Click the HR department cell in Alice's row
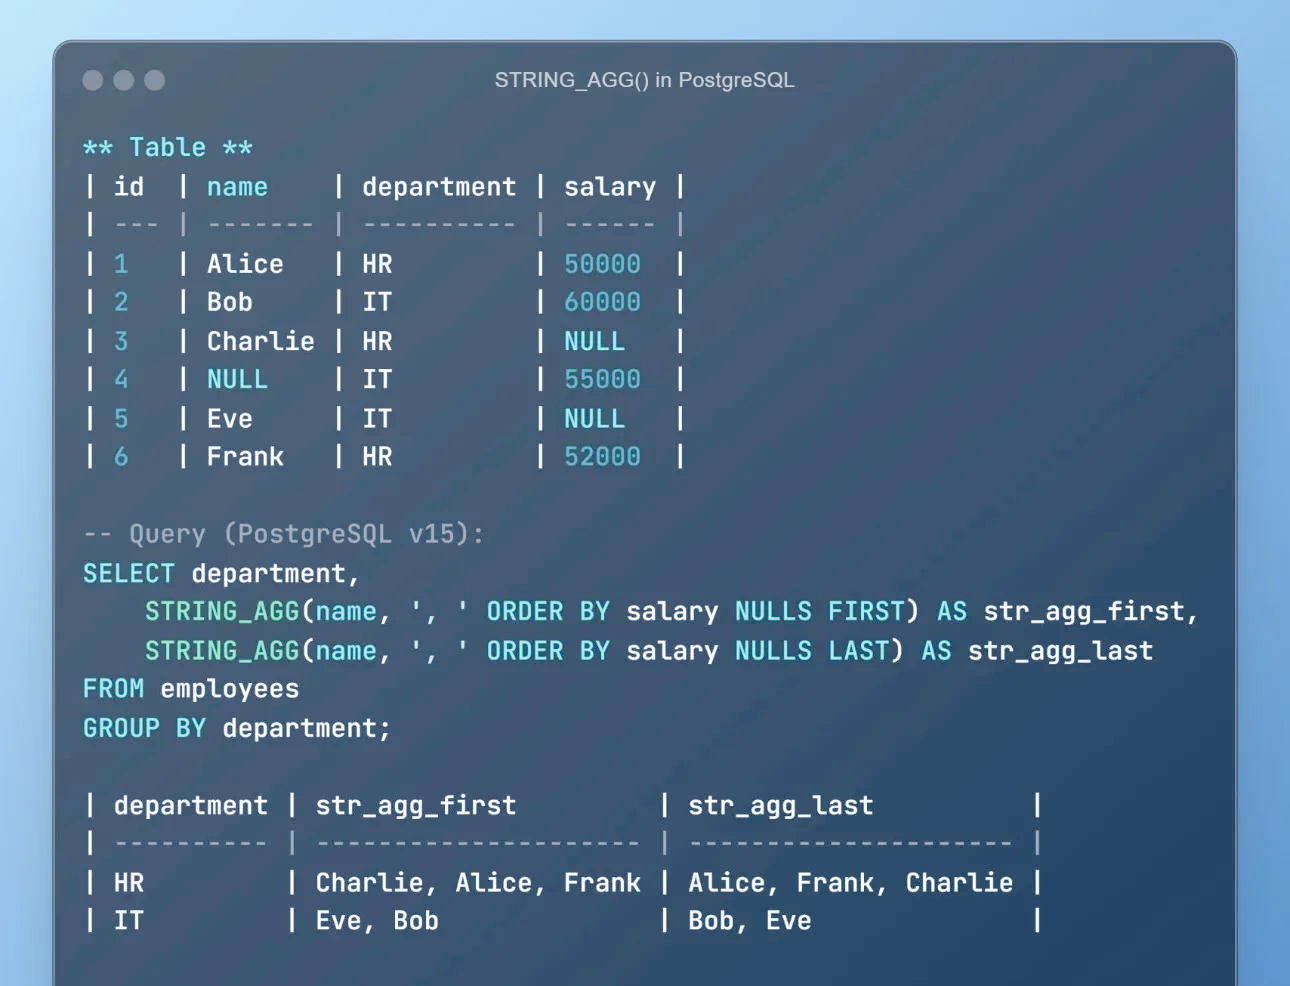This screenshot has height=986, width=1290. 377,264
